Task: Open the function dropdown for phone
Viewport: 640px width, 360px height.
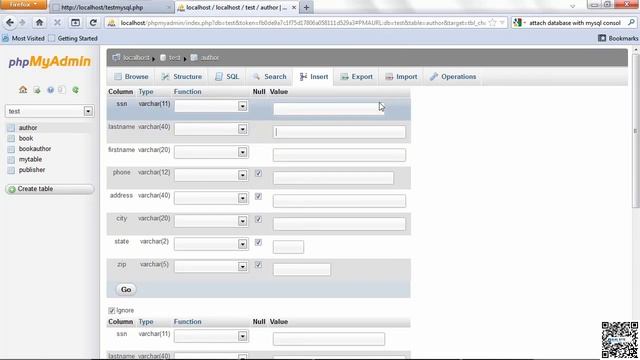Action: click(211, 175)
